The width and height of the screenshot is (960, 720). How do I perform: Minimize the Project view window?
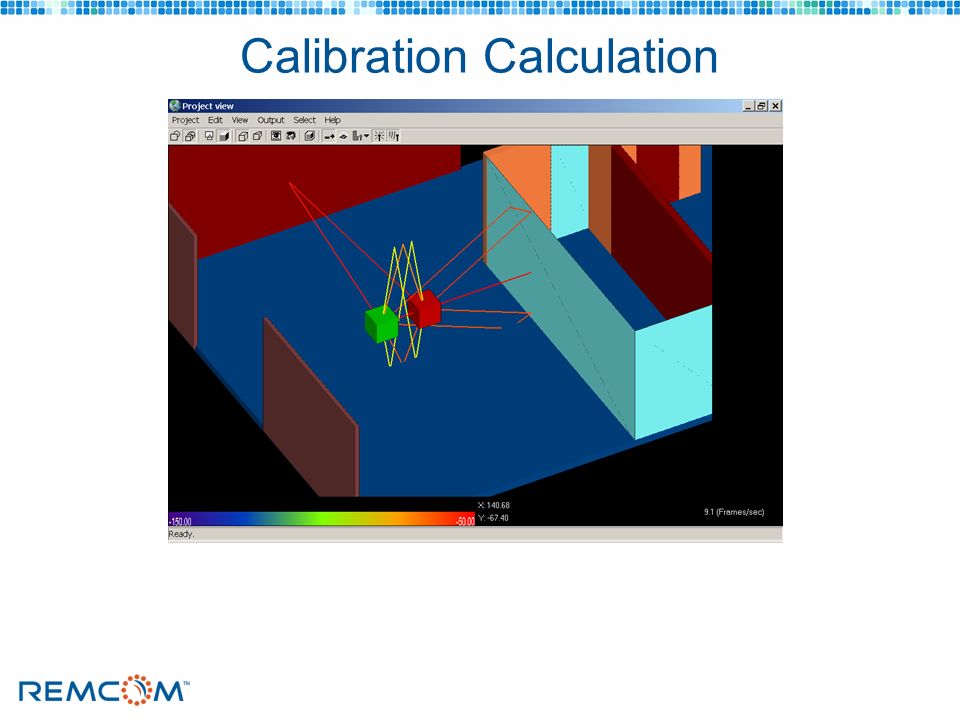748,106
